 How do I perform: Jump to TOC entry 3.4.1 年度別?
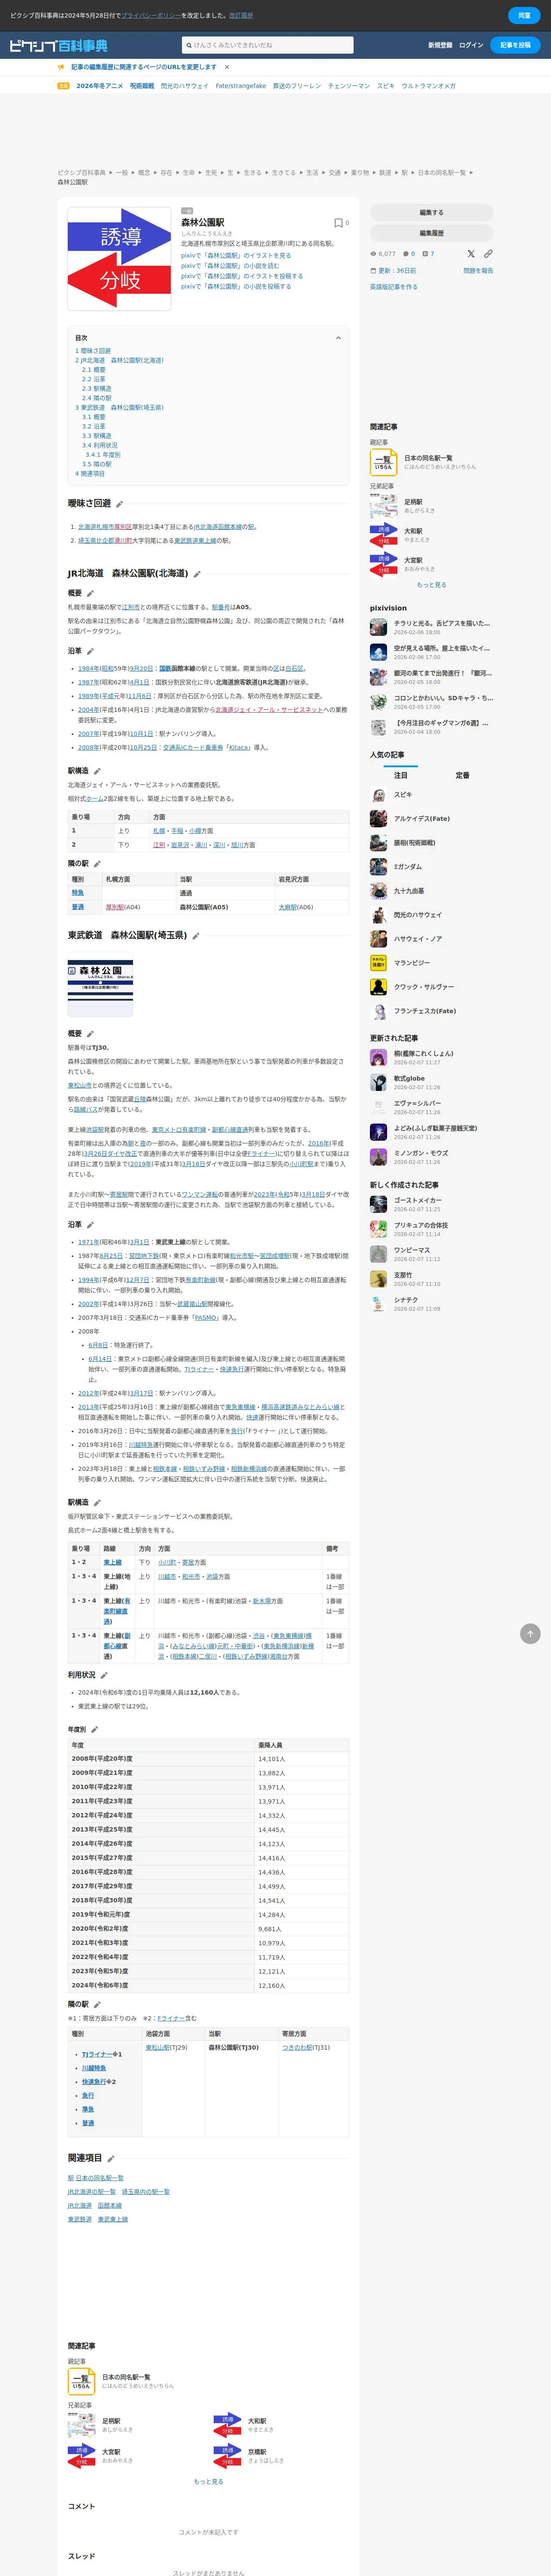point(103,455)
